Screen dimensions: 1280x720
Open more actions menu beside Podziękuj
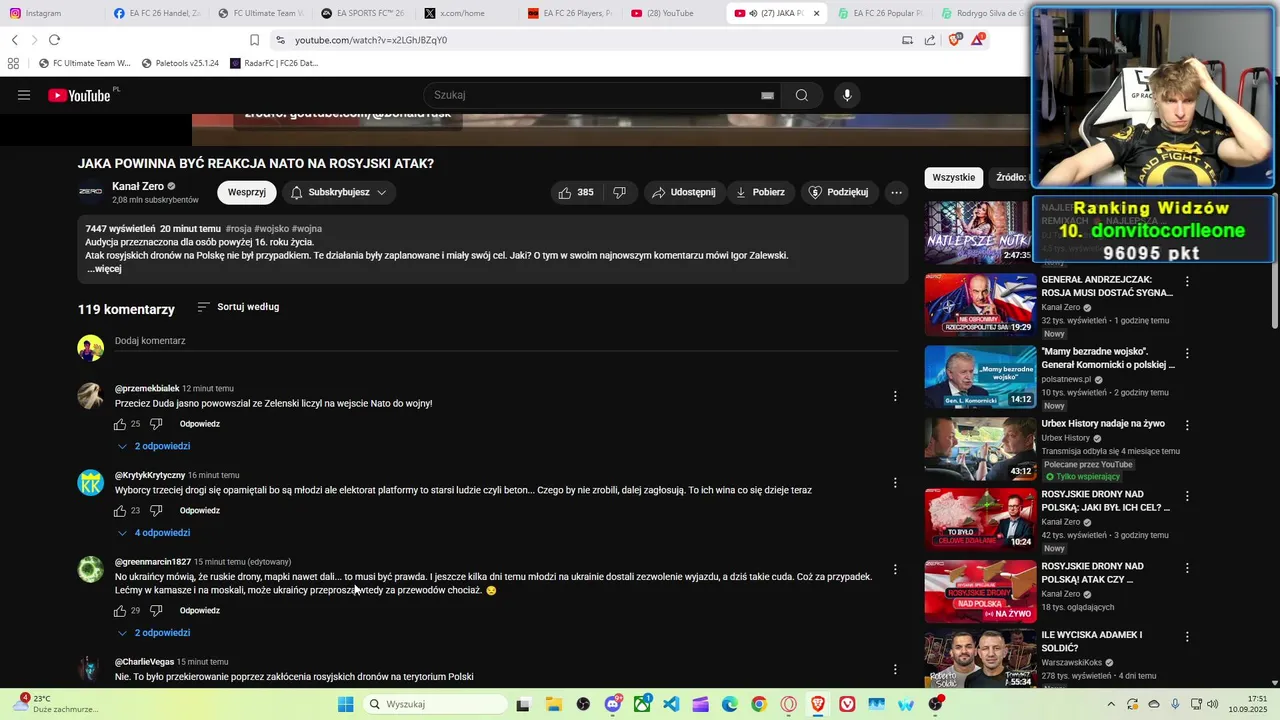[x=896, y=192]
